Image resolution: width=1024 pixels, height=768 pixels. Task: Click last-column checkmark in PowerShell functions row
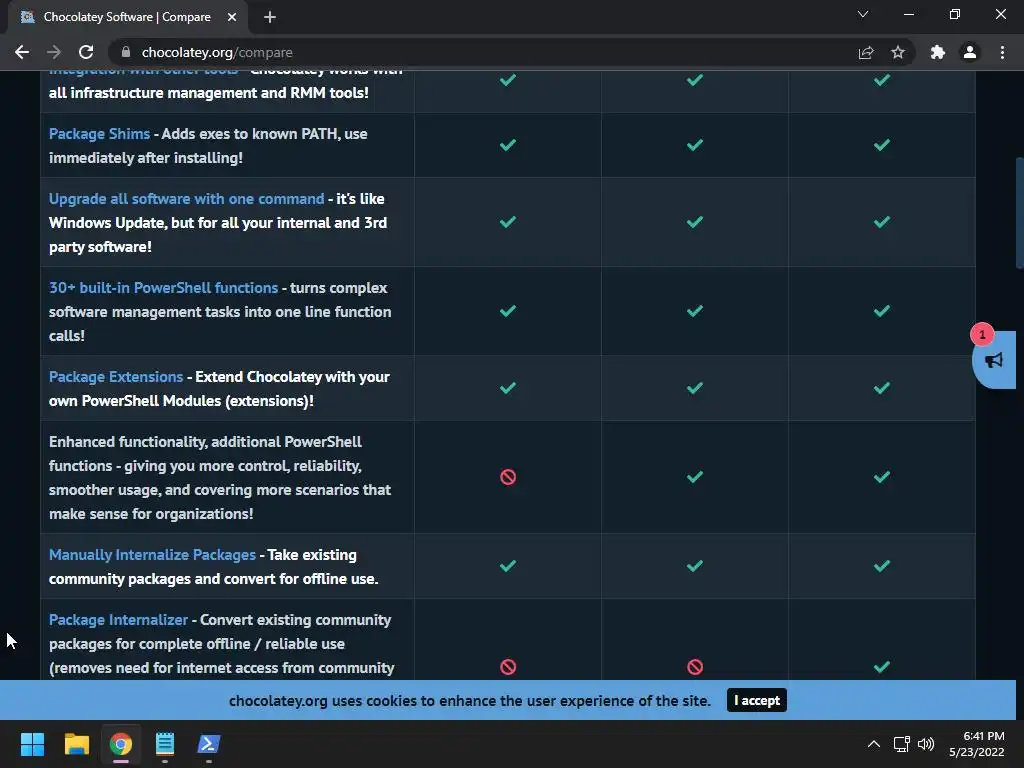[x=882, y=311]
